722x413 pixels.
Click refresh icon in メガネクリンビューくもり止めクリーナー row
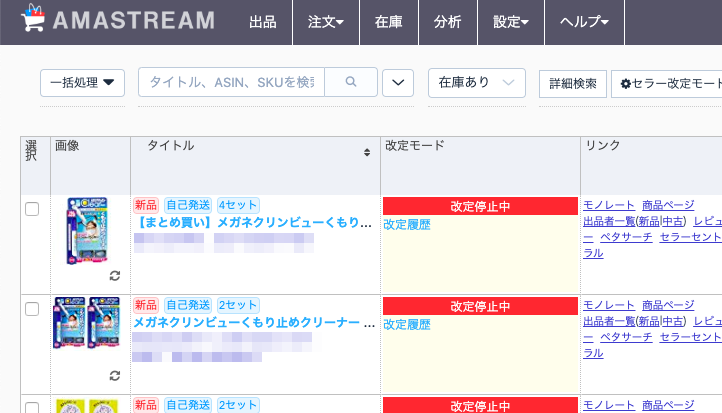point(115,375)
